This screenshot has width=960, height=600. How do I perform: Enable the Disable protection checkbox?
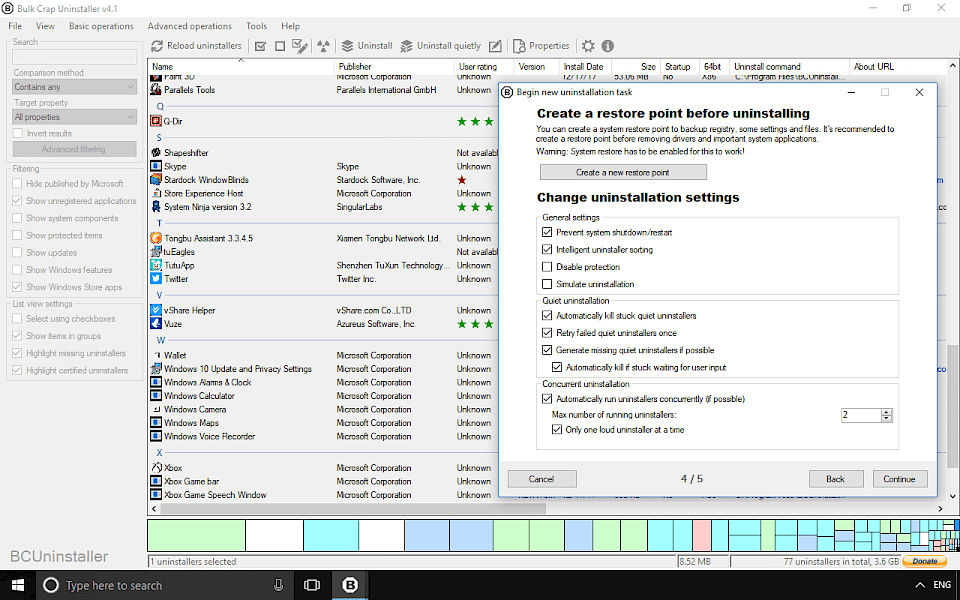click(x=547, y=266)
